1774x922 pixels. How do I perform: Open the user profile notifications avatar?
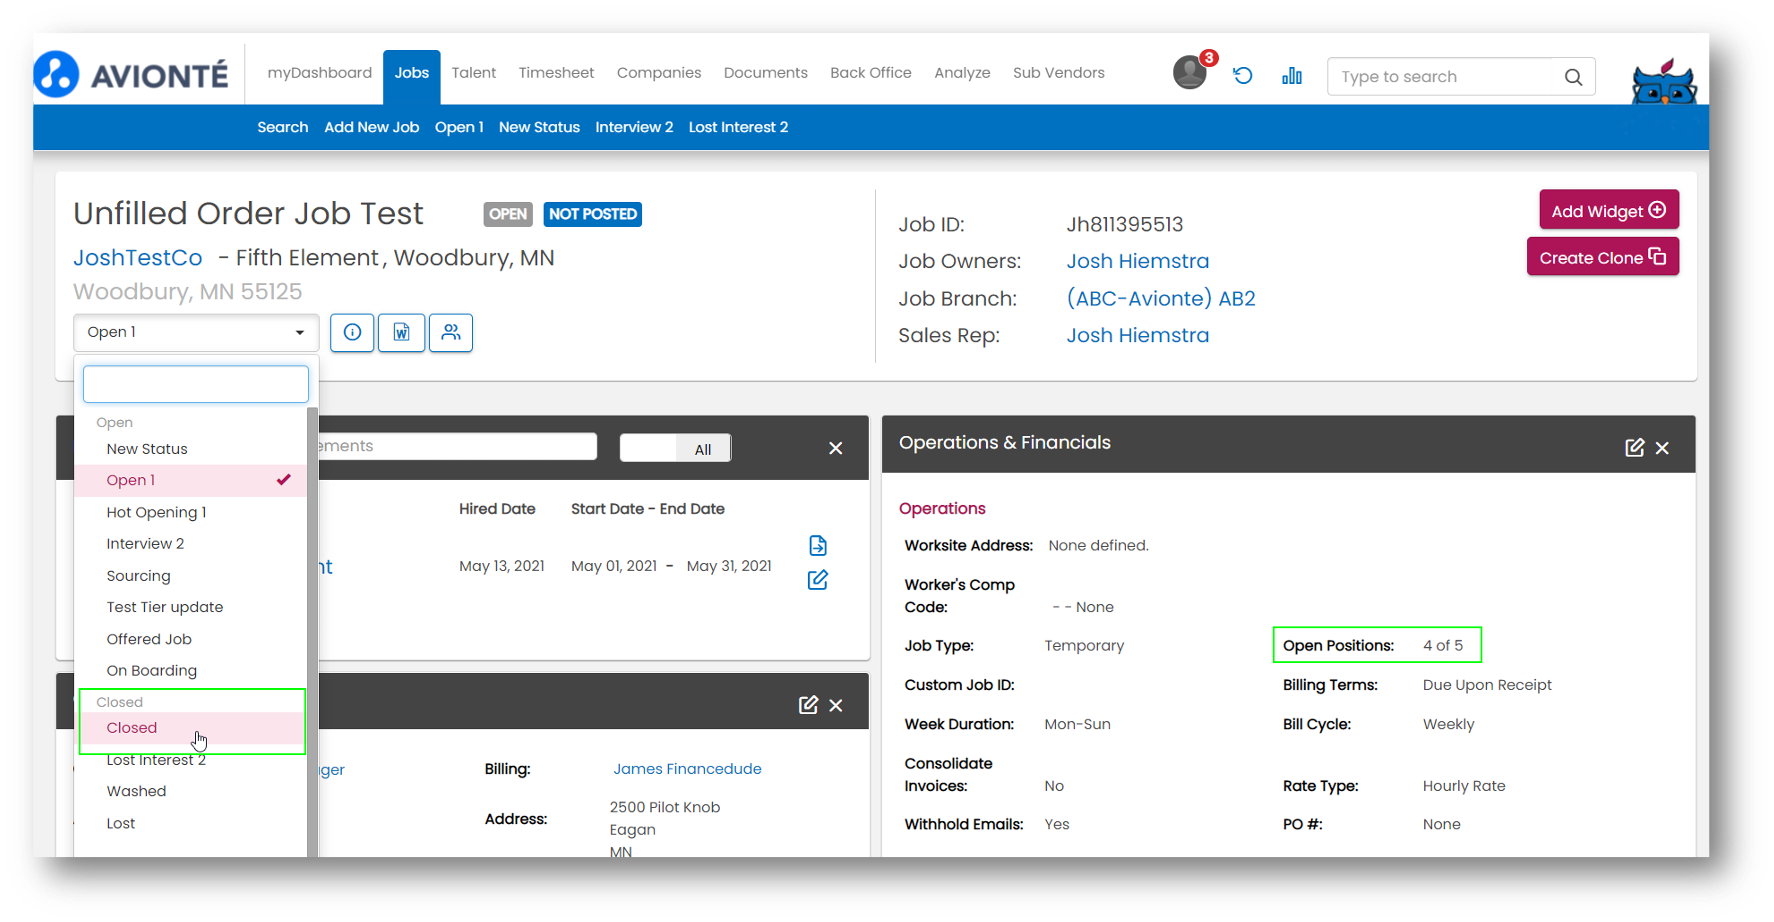click(x=1190, y=72)
